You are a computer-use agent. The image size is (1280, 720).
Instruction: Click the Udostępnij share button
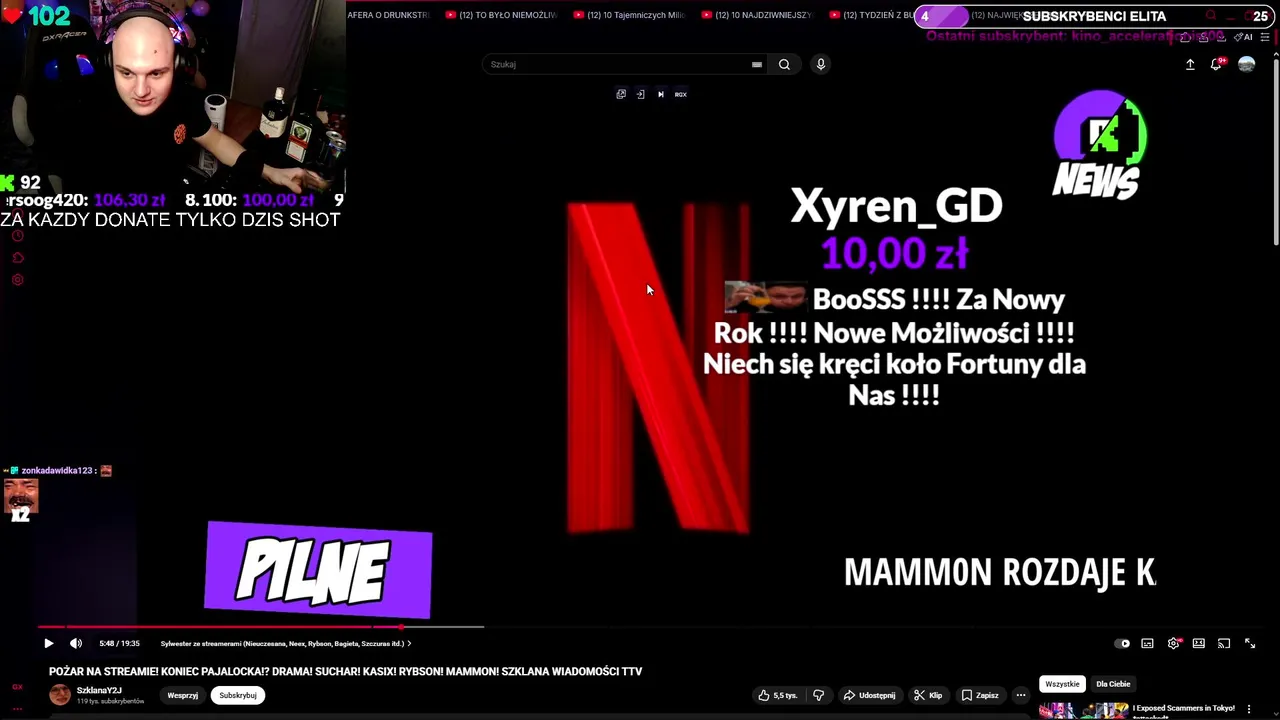(x=869, y=695)
